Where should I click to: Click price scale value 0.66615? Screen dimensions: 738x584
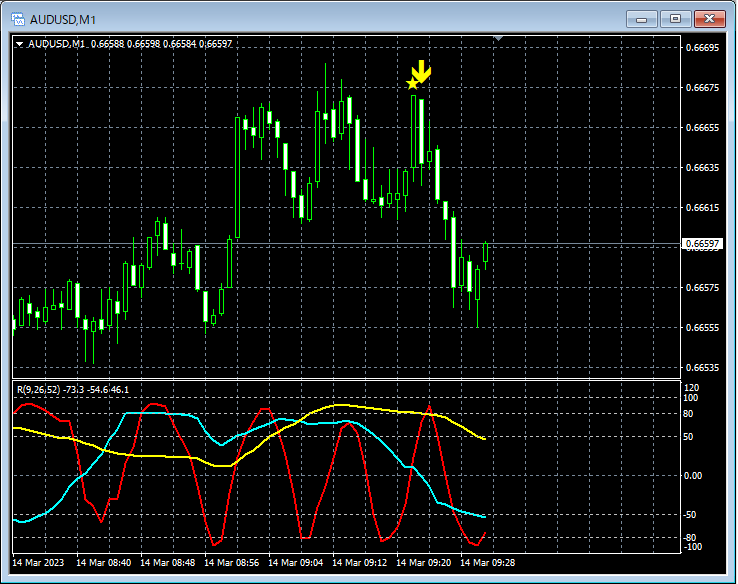702,208
